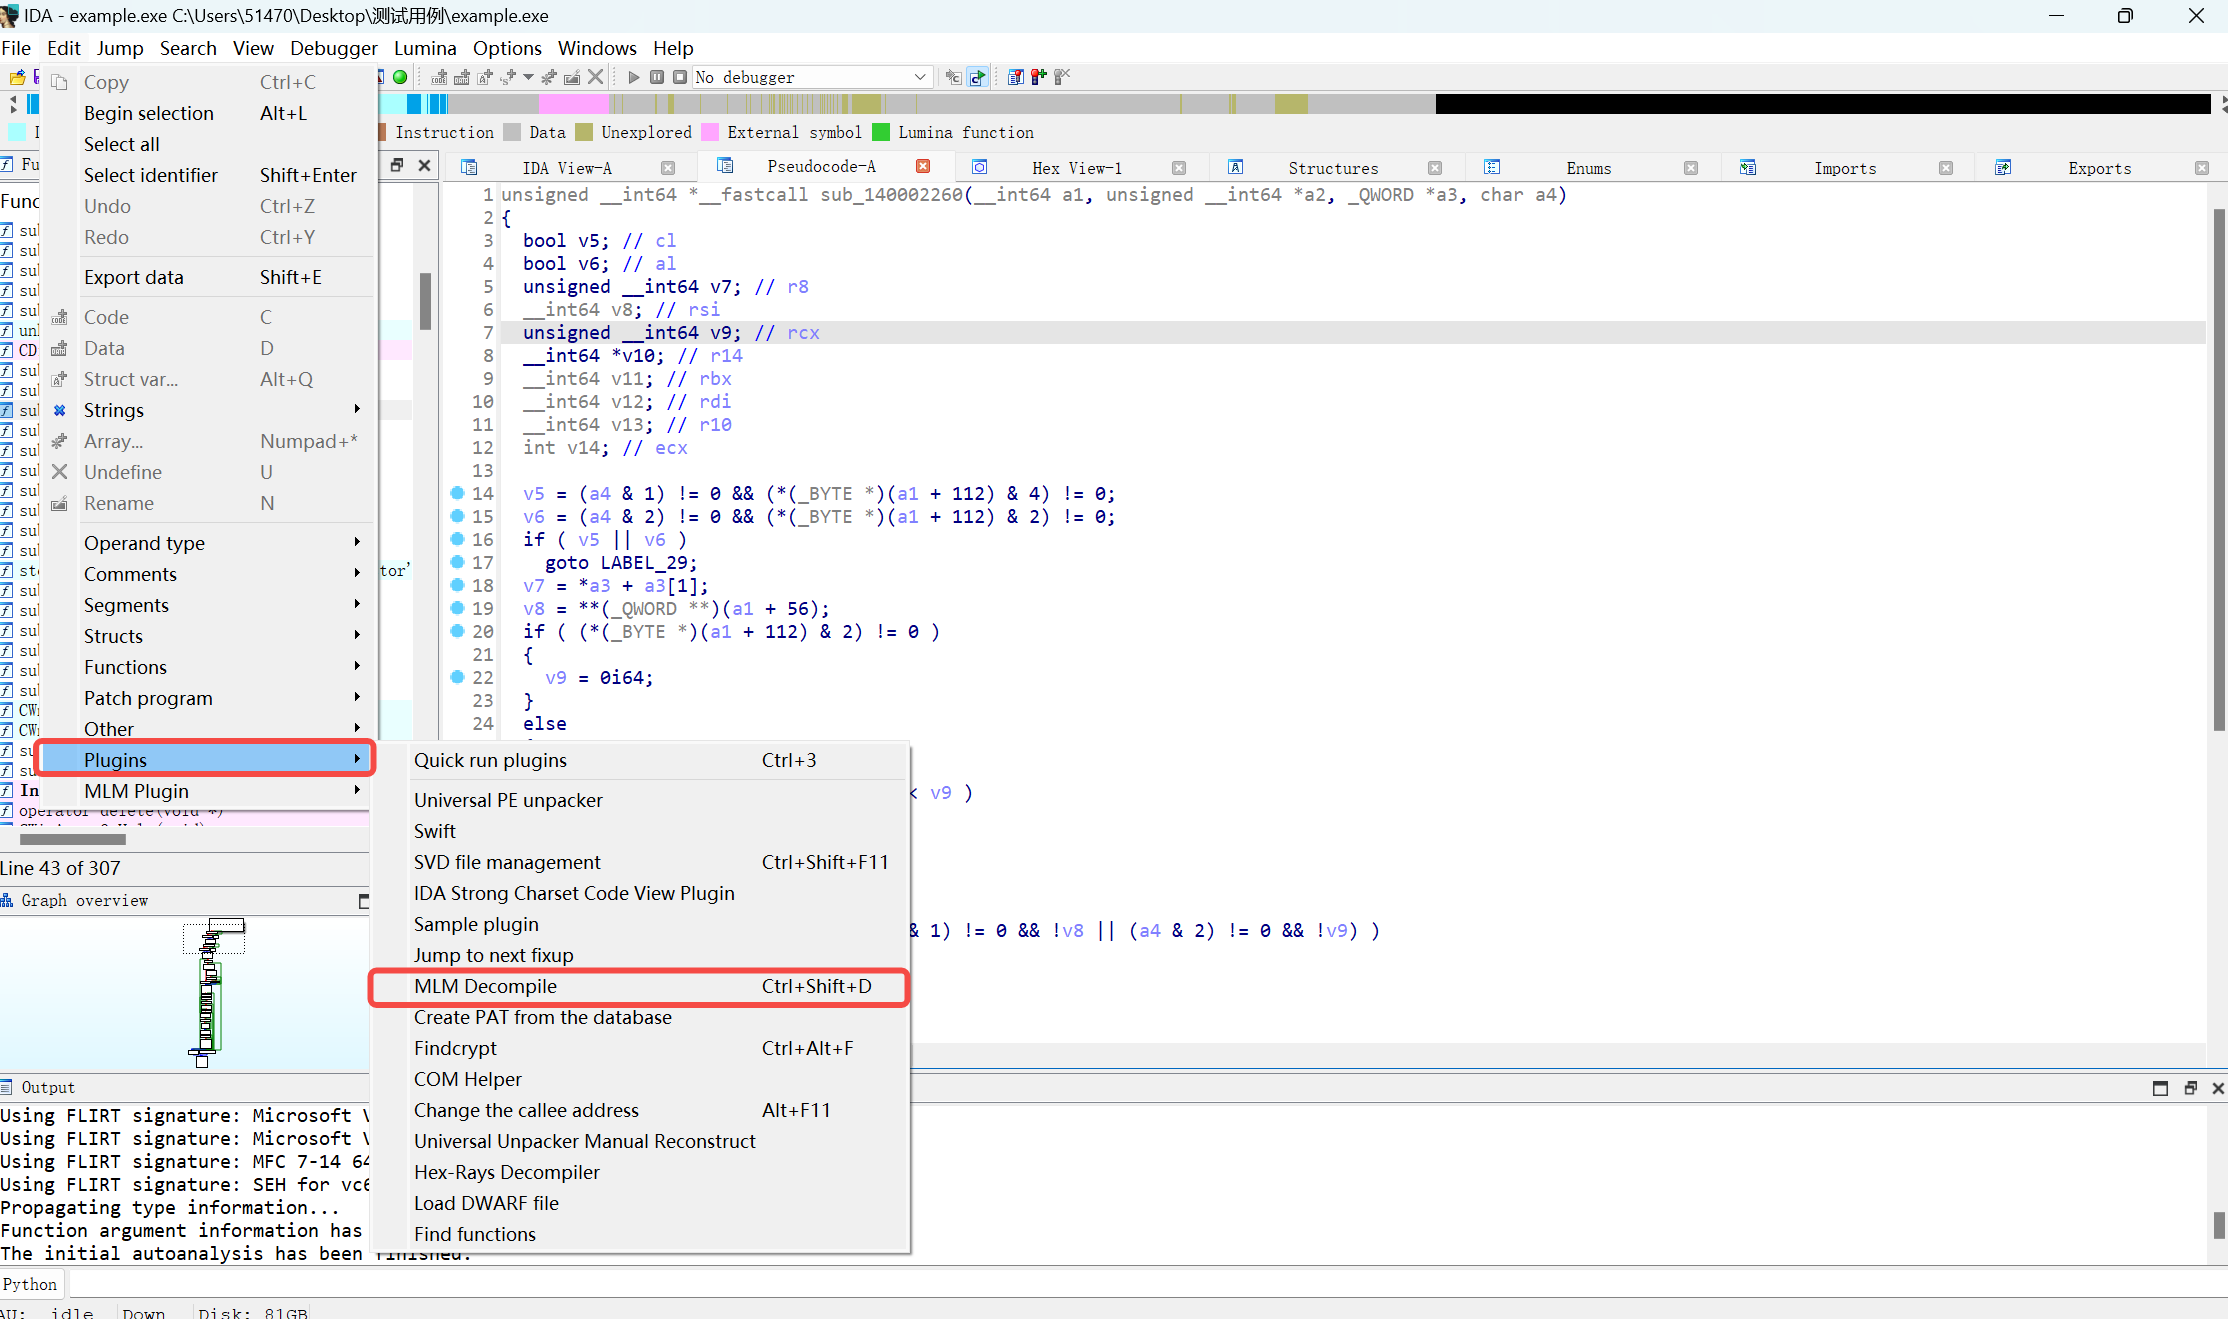Open the Exports tab
The width and height of the screenshot is (2228, 1319).
click(x=2100, y=168)
